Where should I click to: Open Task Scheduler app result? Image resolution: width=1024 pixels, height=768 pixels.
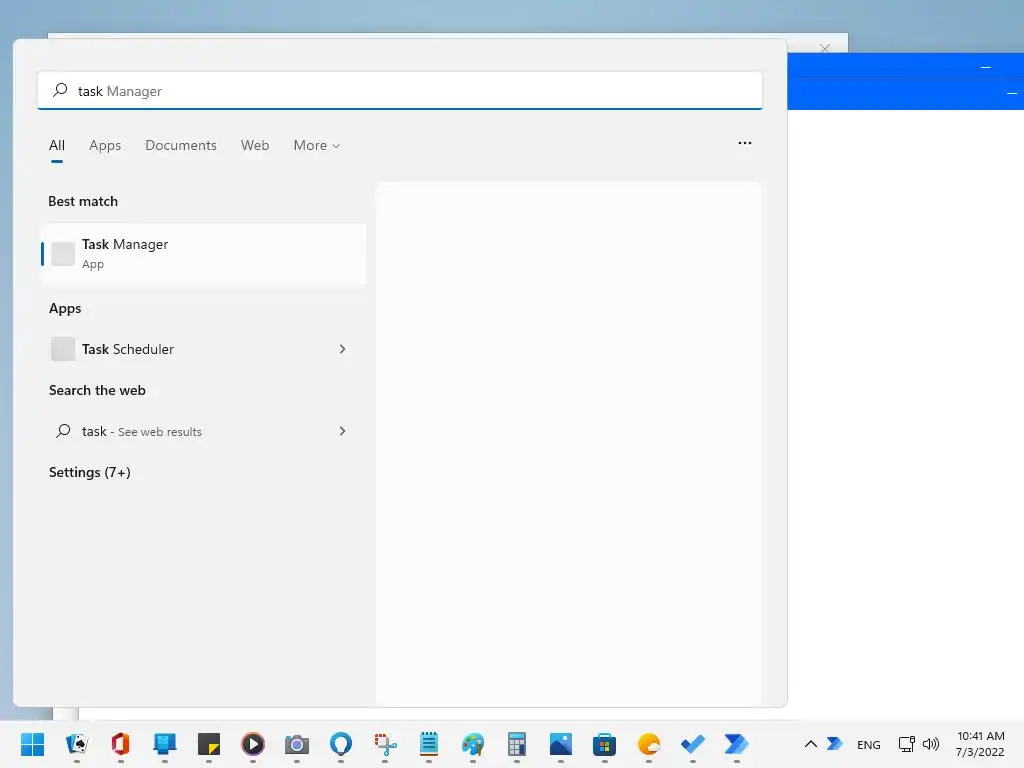(x=203, y=349)
